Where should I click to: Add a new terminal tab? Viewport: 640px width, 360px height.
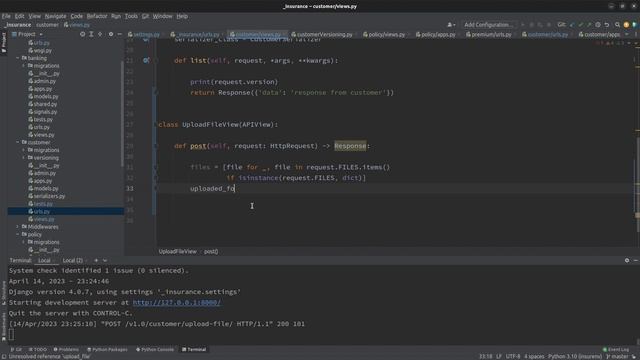pos(96,260)
